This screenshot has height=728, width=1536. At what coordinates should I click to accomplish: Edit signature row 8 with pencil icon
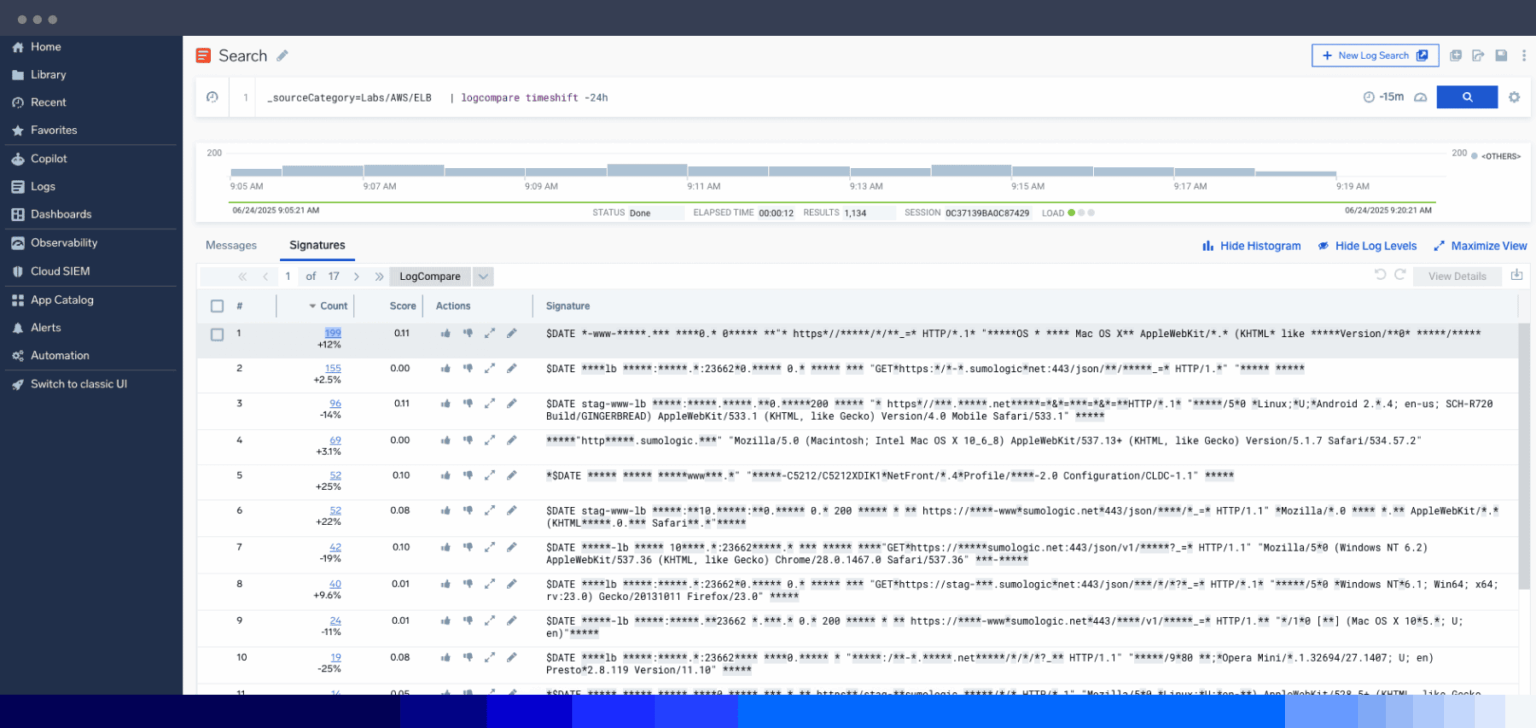point(512,583)
